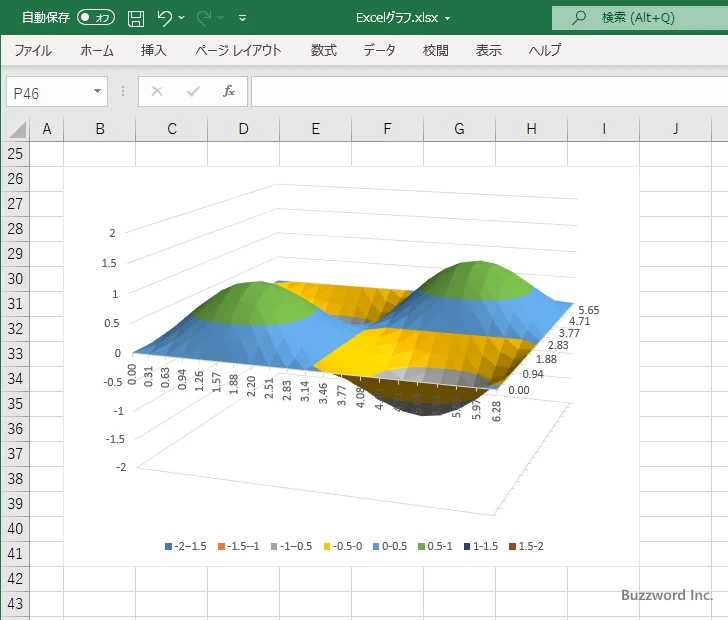728x620 pixels.
Task: Open Customize Quick Access Toolbar dropdown
Action: 242,18
